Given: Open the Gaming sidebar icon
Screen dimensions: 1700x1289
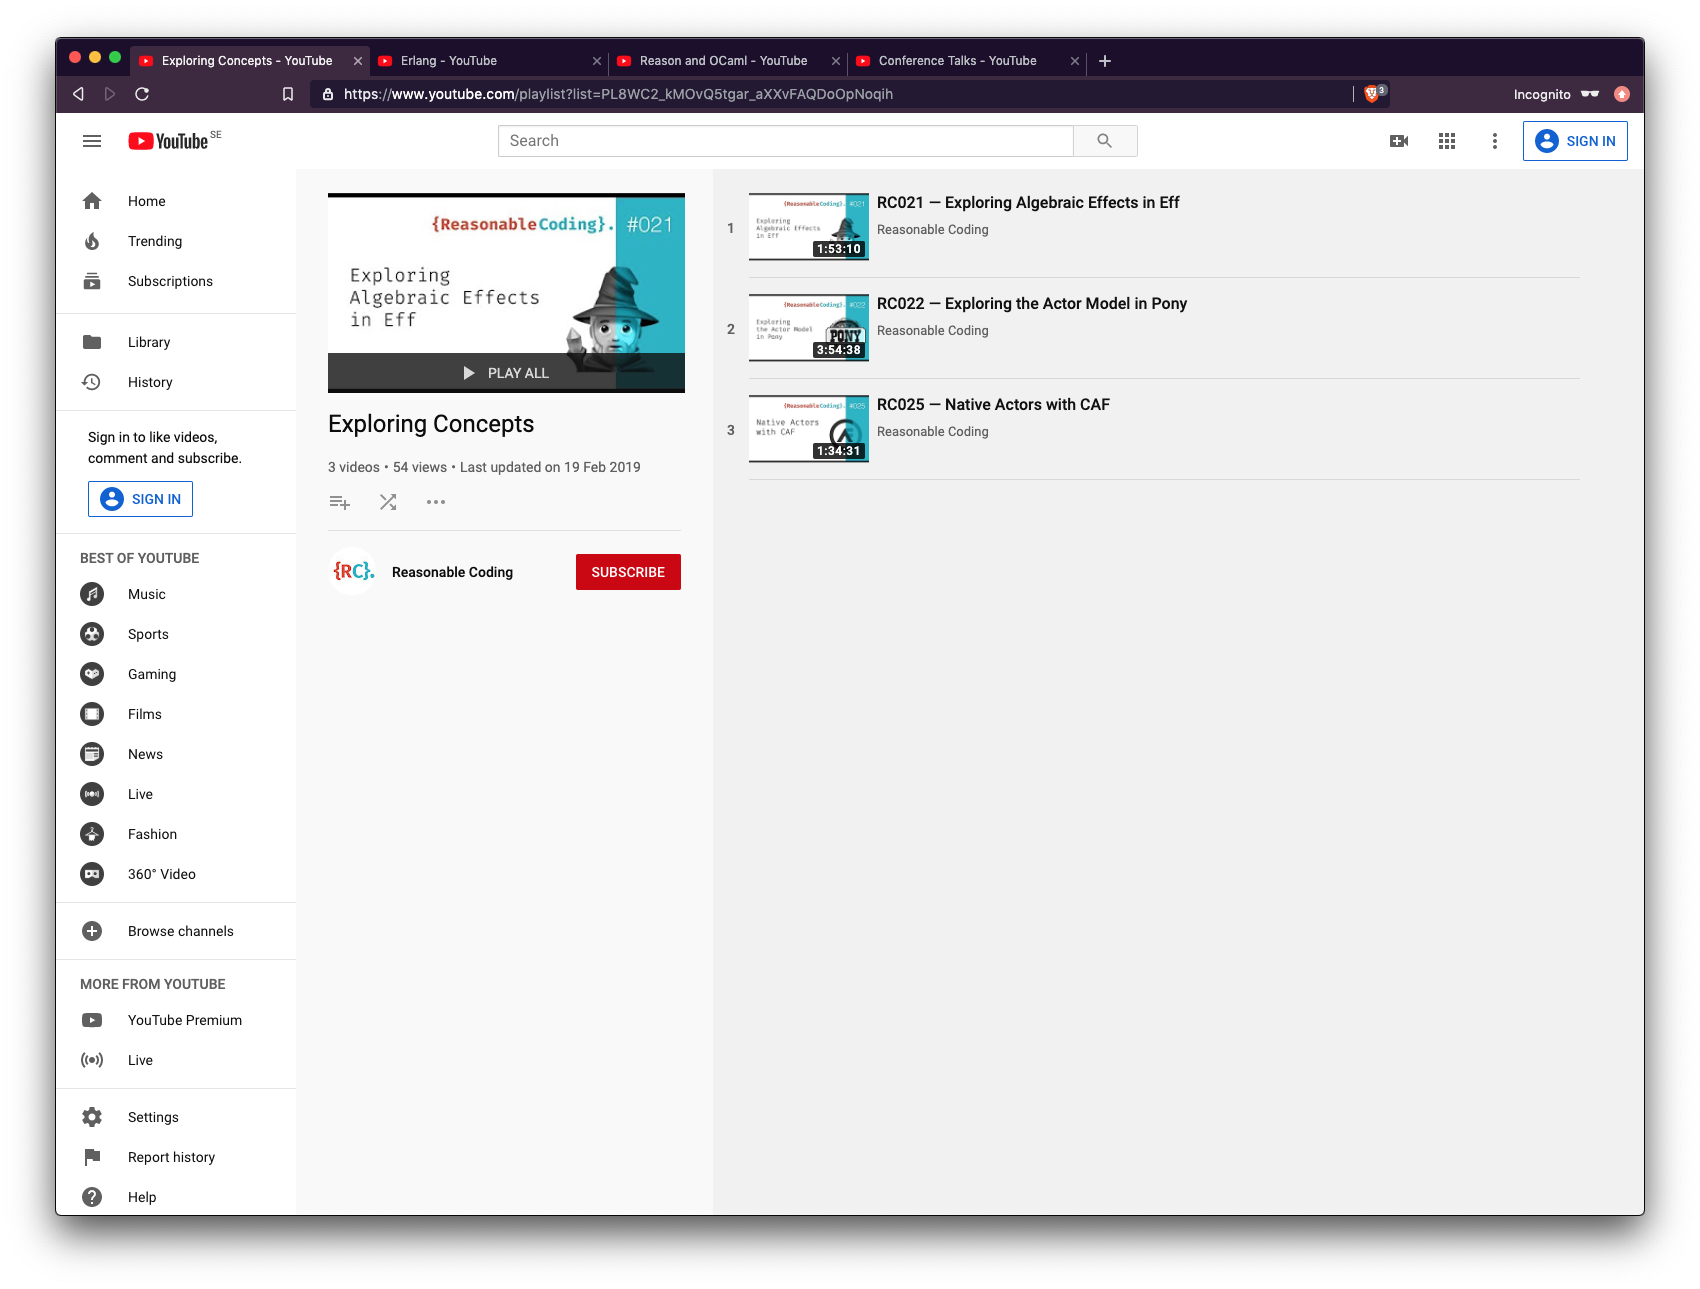Looking at the screenshot, I should 91,674.
